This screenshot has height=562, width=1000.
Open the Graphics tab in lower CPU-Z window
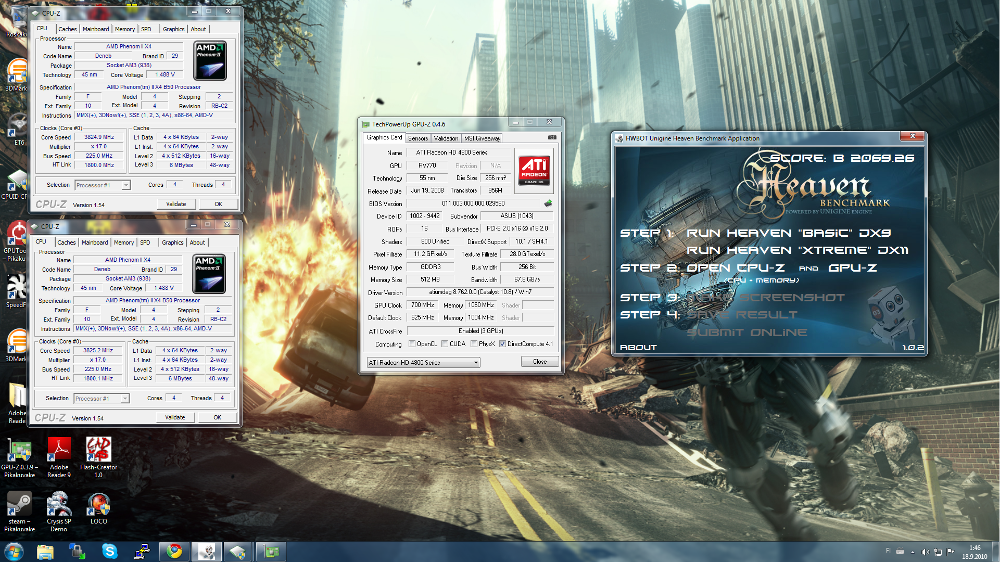pyautogui.click(x=172, y=242)
